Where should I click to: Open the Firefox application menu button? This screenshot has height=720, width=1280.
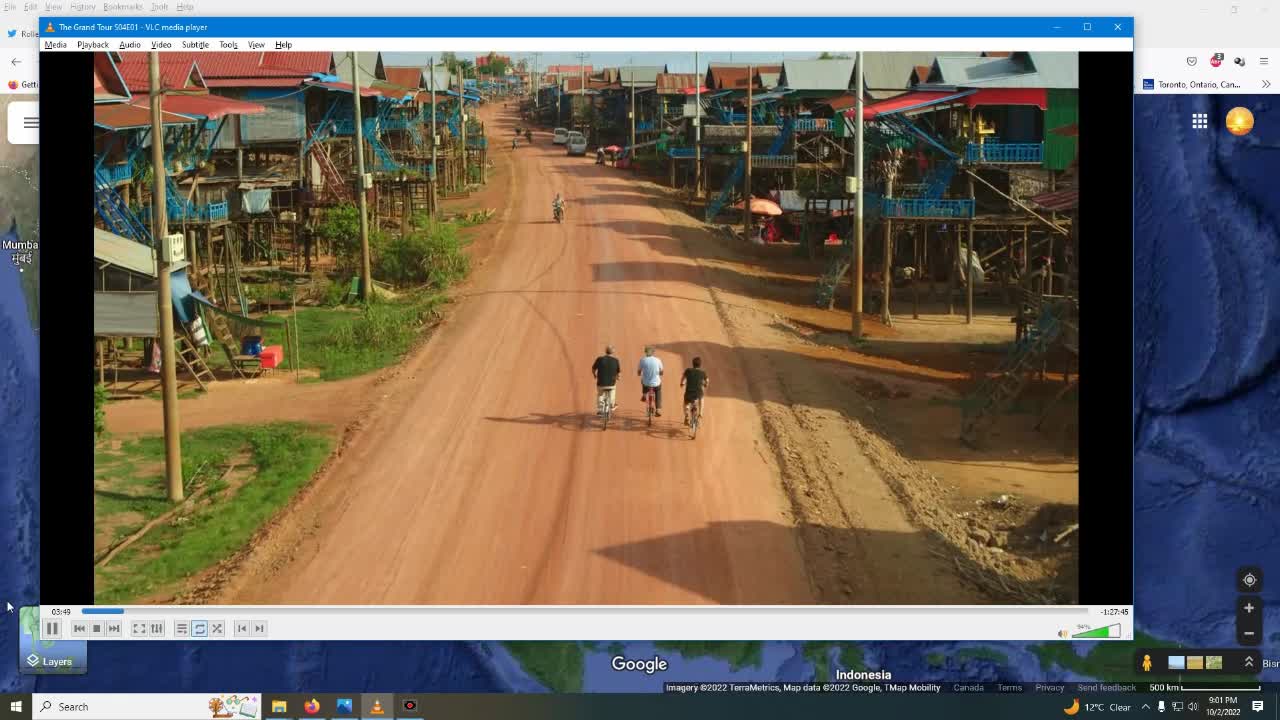1264,62
